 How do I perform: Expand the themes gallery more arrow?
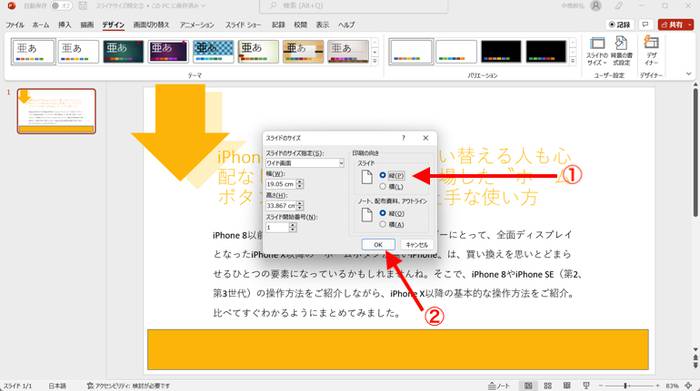point(375,61)
